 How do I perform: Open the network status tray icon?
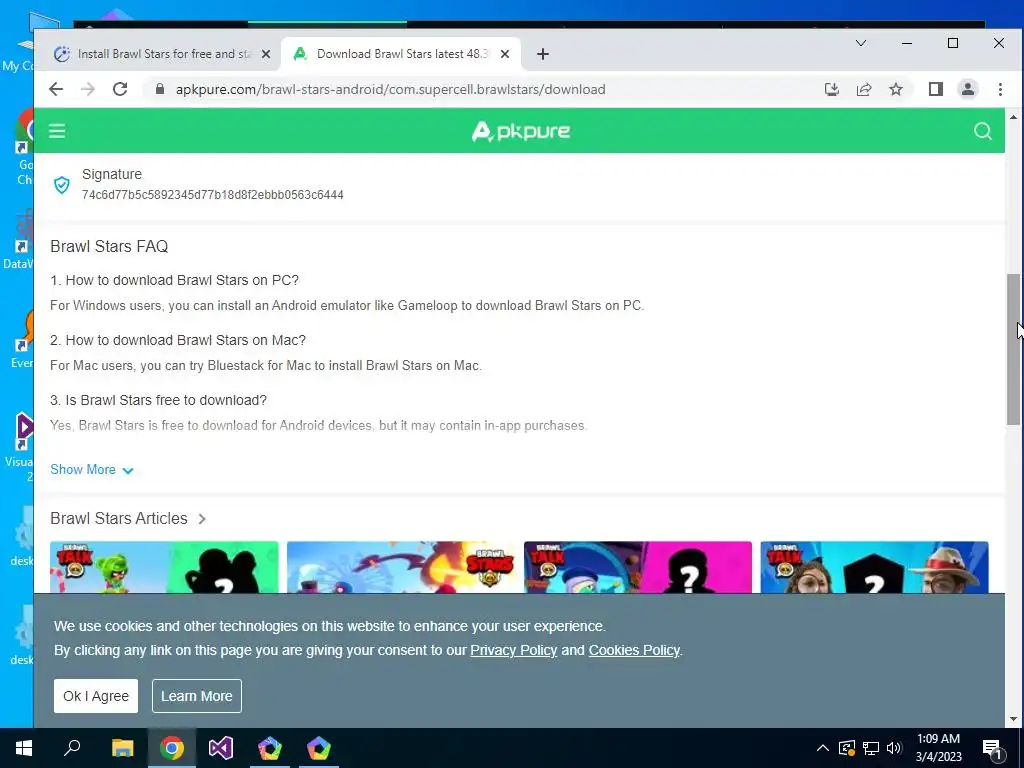pyautogui.click(x=871, y=748)
